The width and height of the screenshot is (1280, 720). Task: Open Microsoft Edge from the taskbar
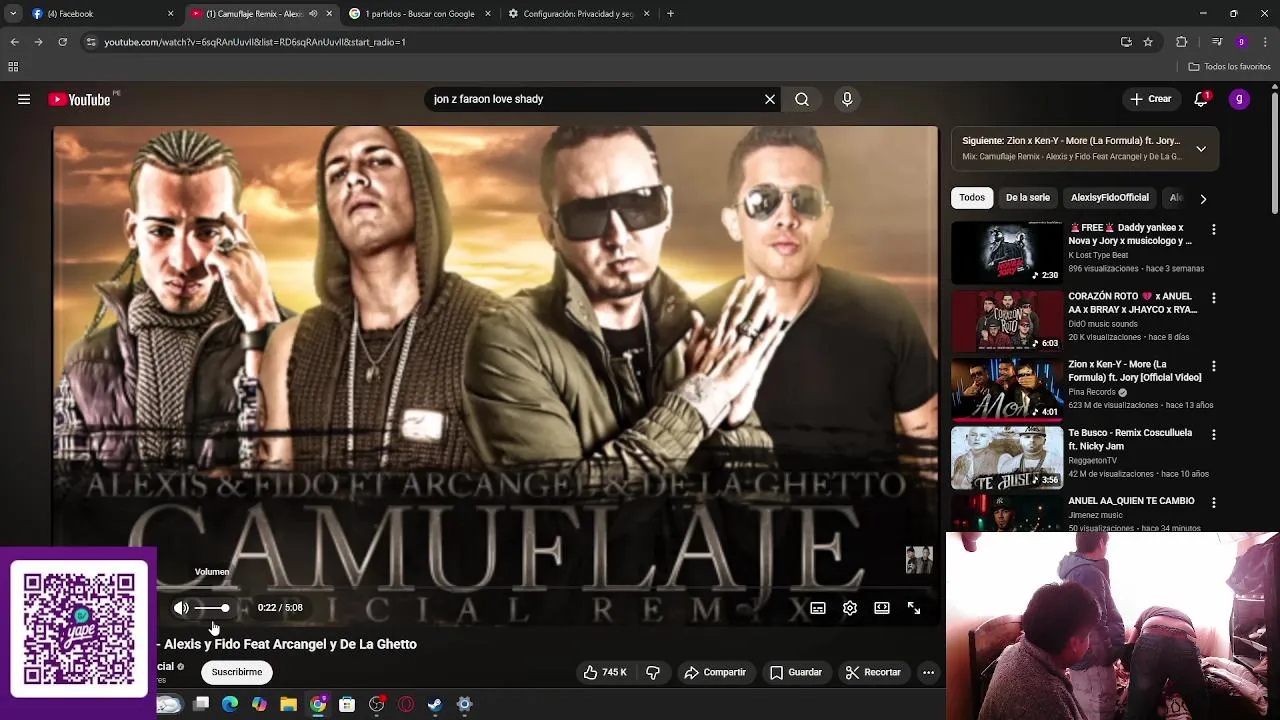[230, 704]
